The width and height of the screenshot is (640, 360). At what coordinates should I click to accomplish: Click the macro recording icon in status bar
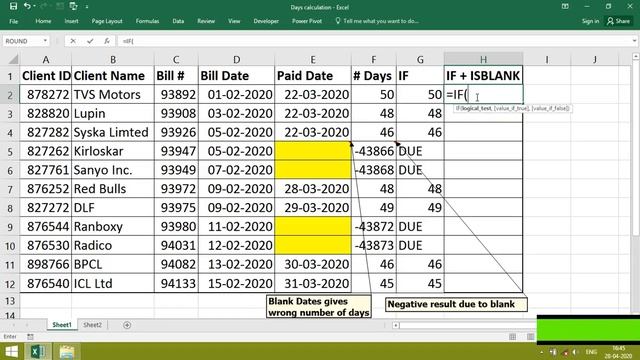(30, 337)
